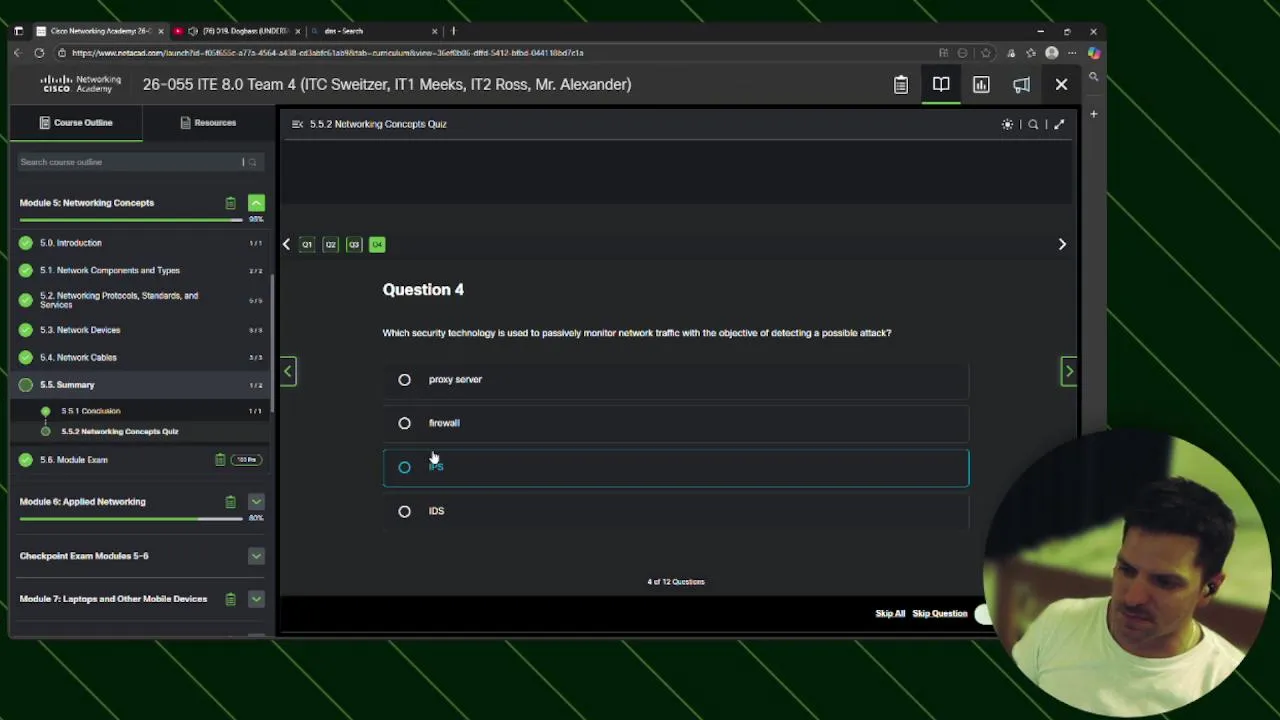Open a new browser tab with plus

(453, 31)
